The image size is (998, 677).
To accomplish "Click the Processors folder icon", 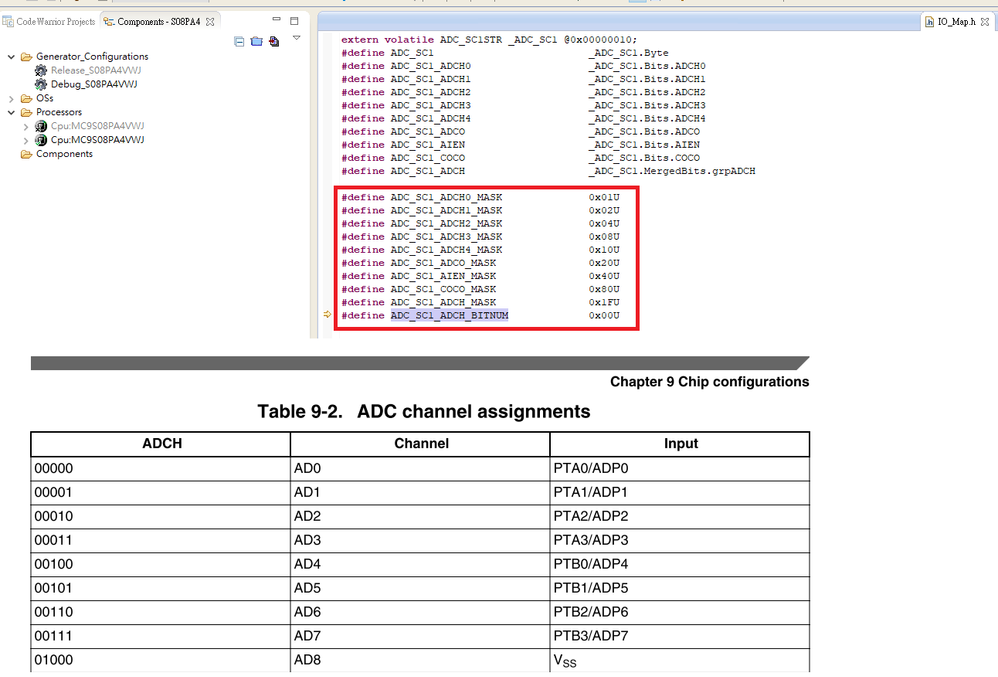I will 27,112.
